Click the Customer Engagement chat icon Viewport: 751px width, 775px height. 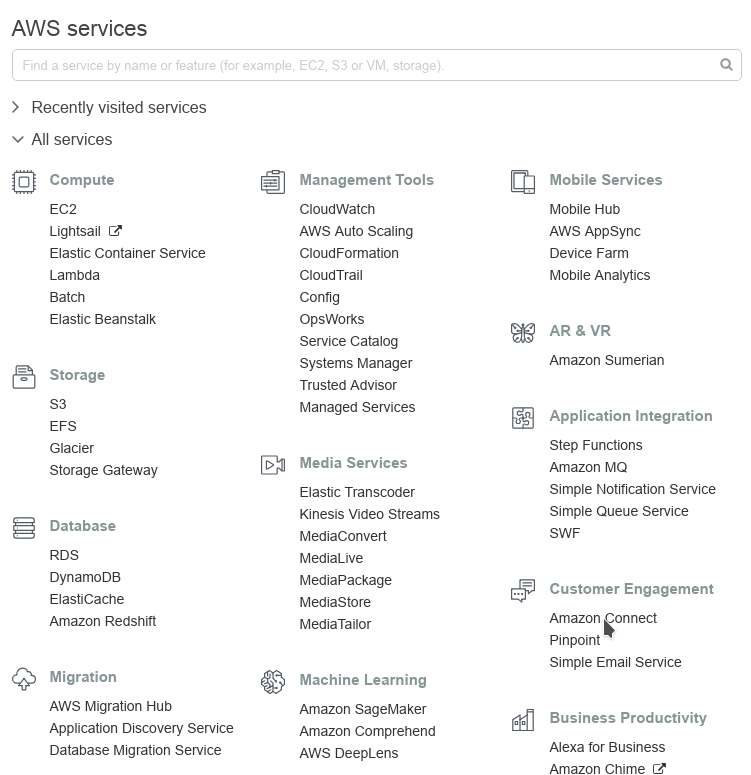coord(523,591)
